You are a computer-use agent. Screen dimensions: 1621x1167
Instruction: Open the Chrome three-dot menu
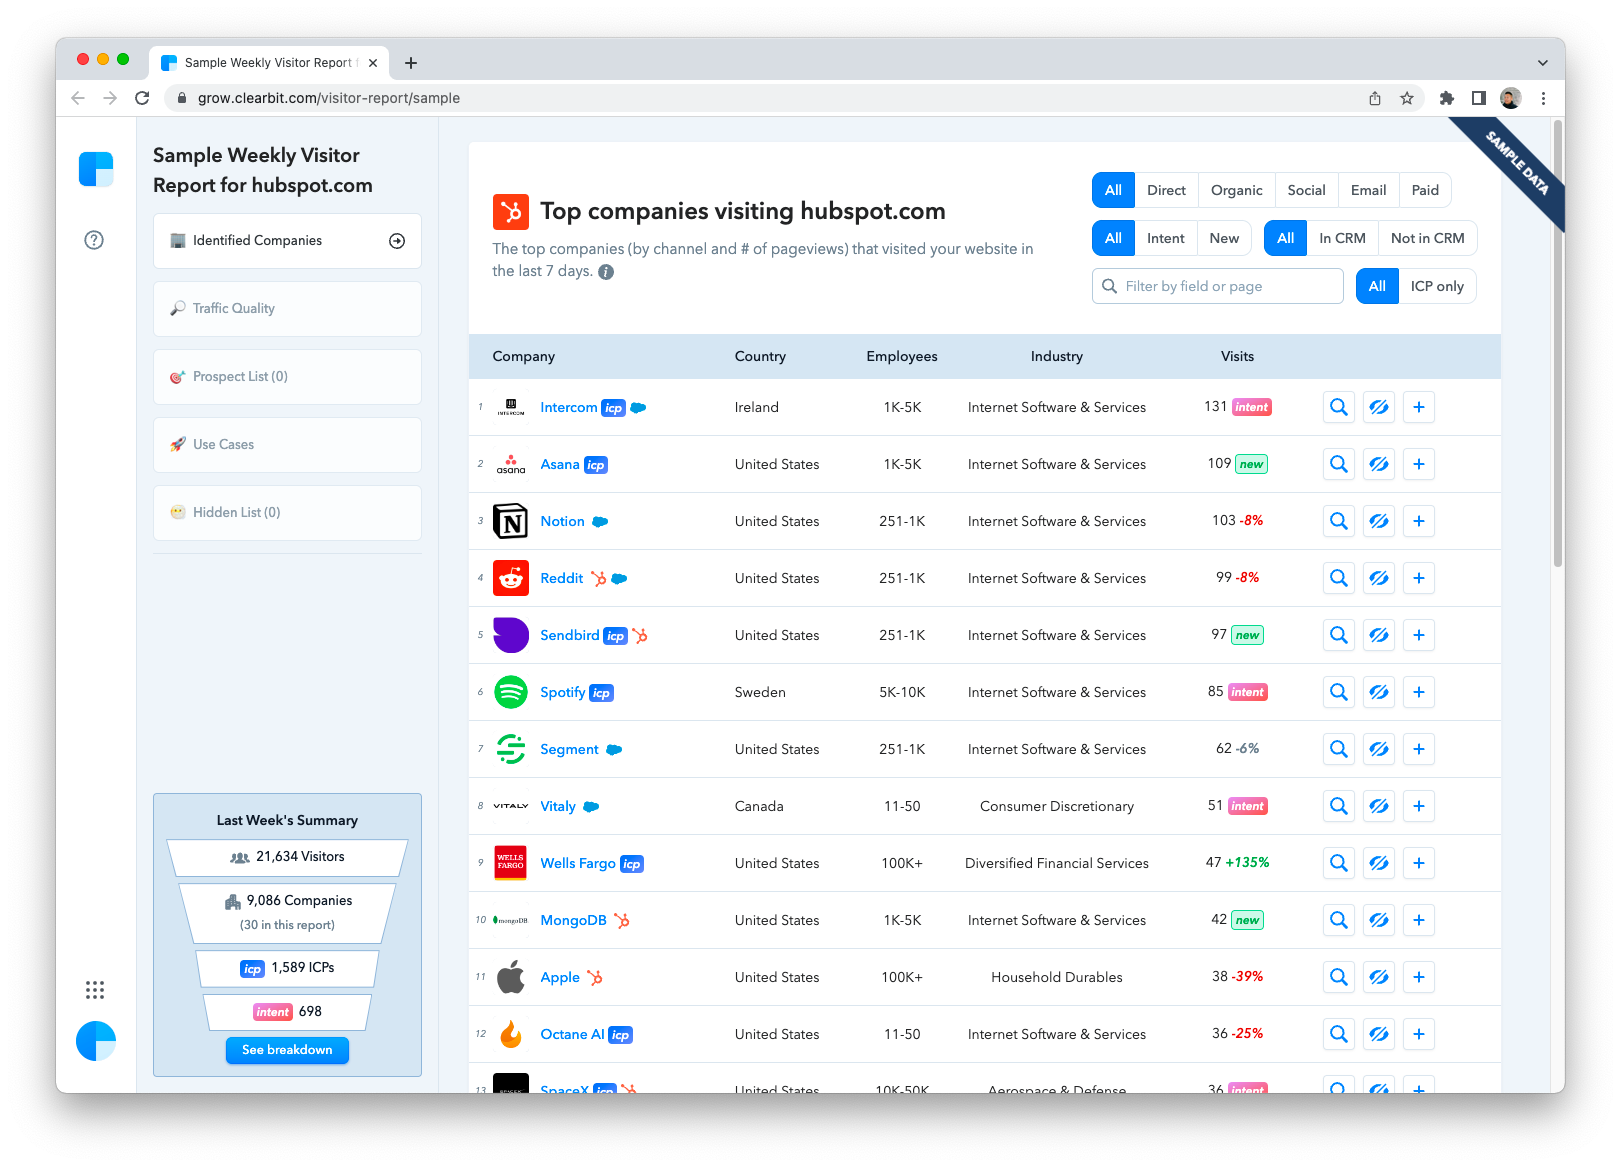pyautogui.click(x=1543, y=98)
